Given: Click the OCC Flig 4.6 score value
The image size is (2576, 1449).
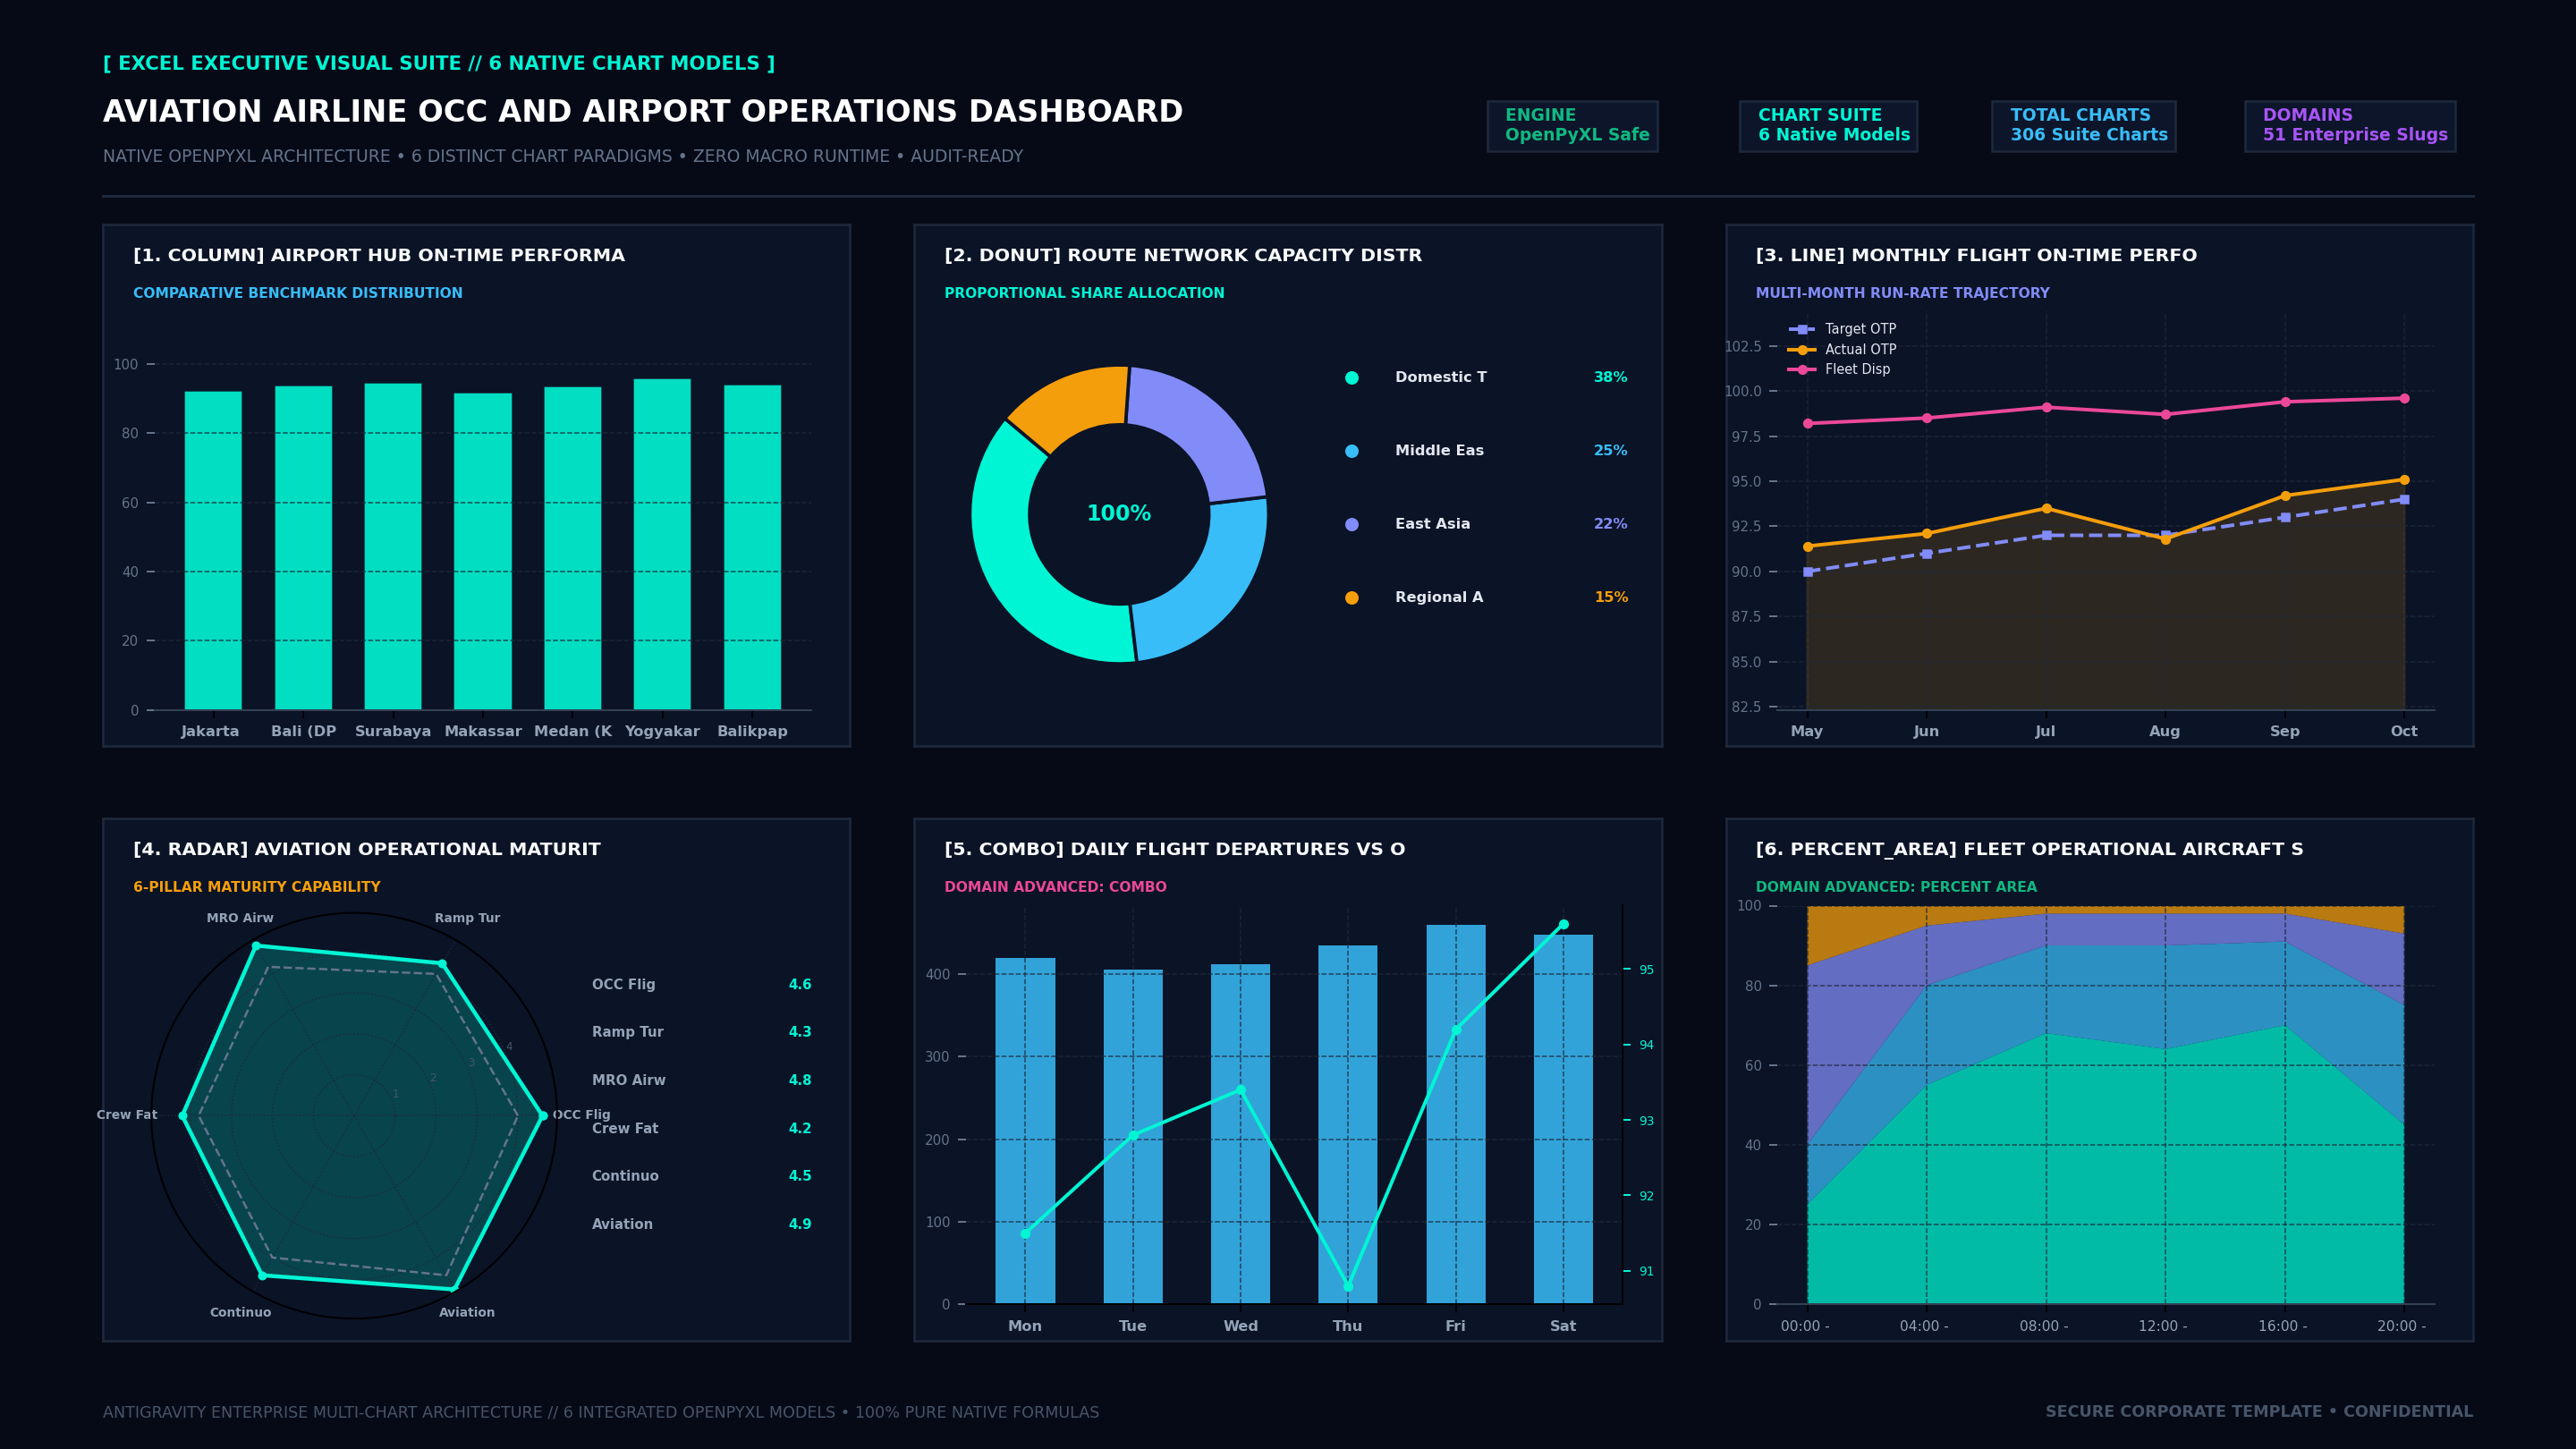Looking at the screenshot, I should pos(800,985).
